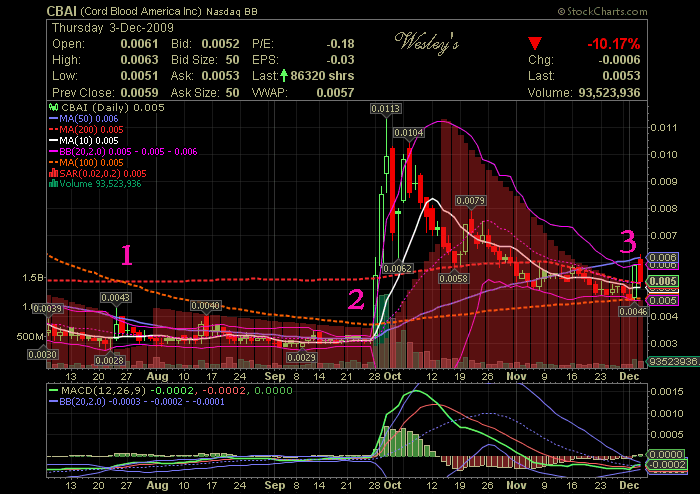
Task: Click the 0.0079 price label on chart
Action: point(471,201)
